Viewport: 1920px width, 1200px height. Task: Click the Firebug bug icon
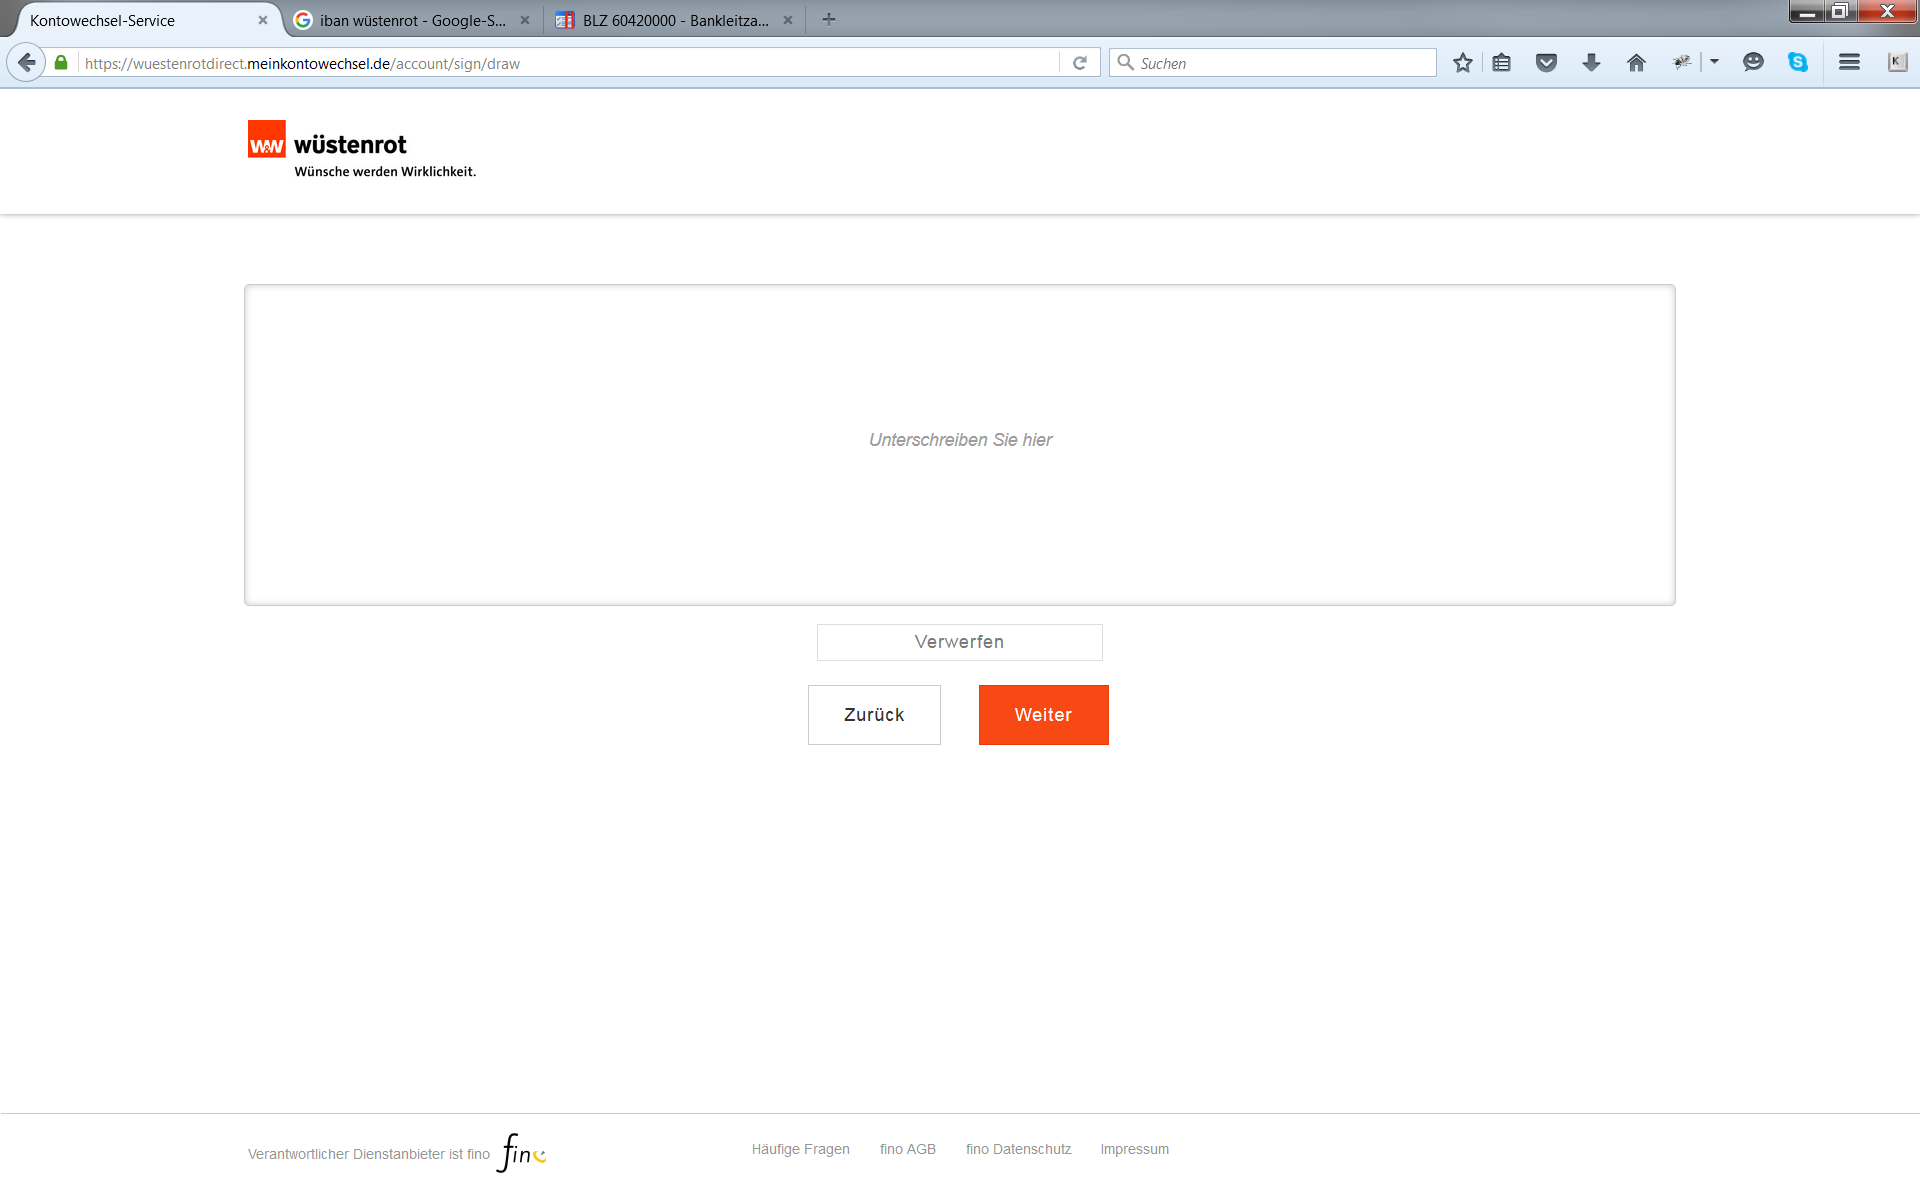click(1682, 62)
